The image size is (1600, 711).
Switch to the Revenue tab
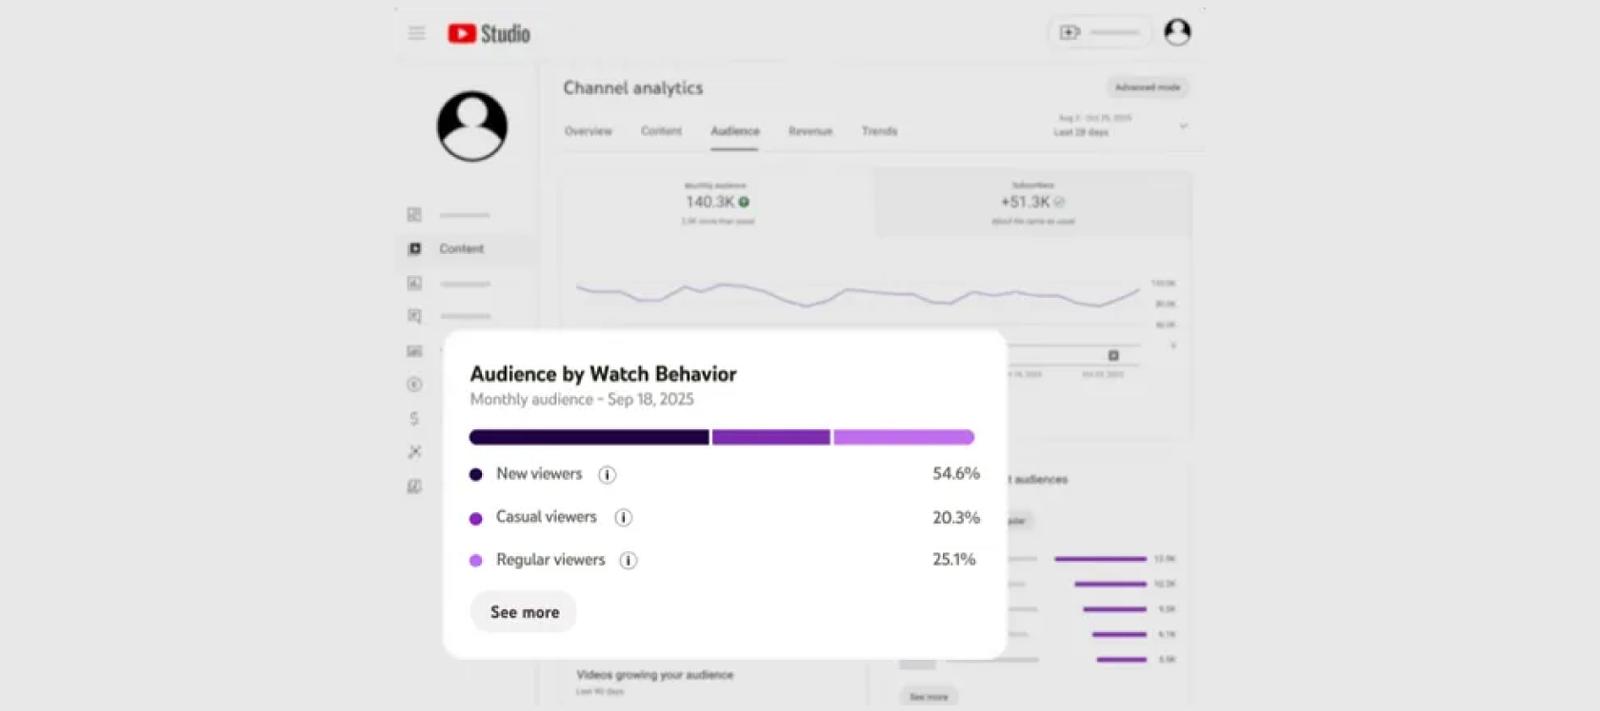(810, 131)
